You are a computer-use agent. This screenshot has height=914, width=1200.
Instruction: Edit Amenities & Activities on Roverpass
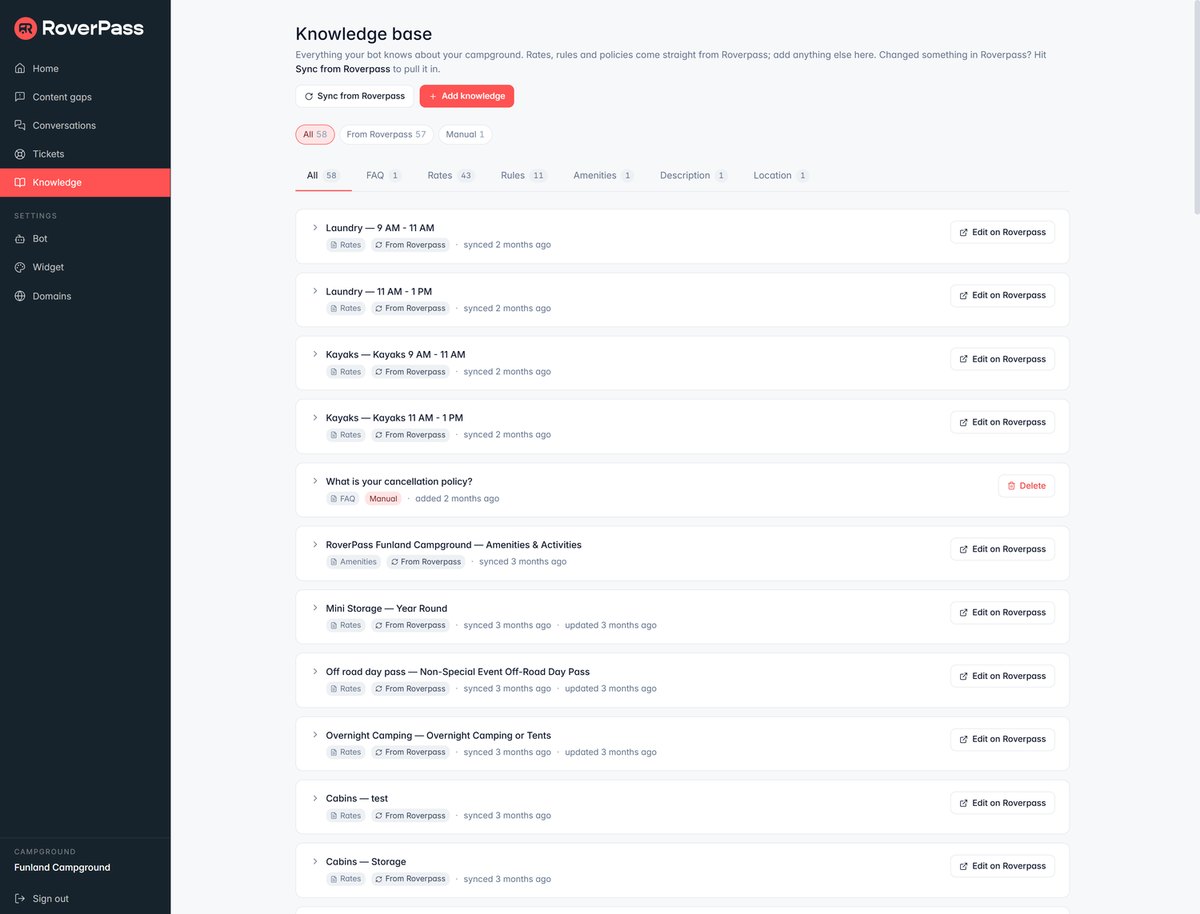[1002, 549]
